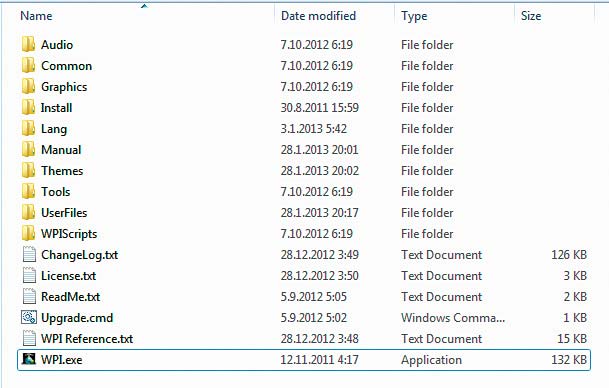This screenshot has width=609, height=388.
Task: Select the License.txt file icon
Action: [29, 275]
